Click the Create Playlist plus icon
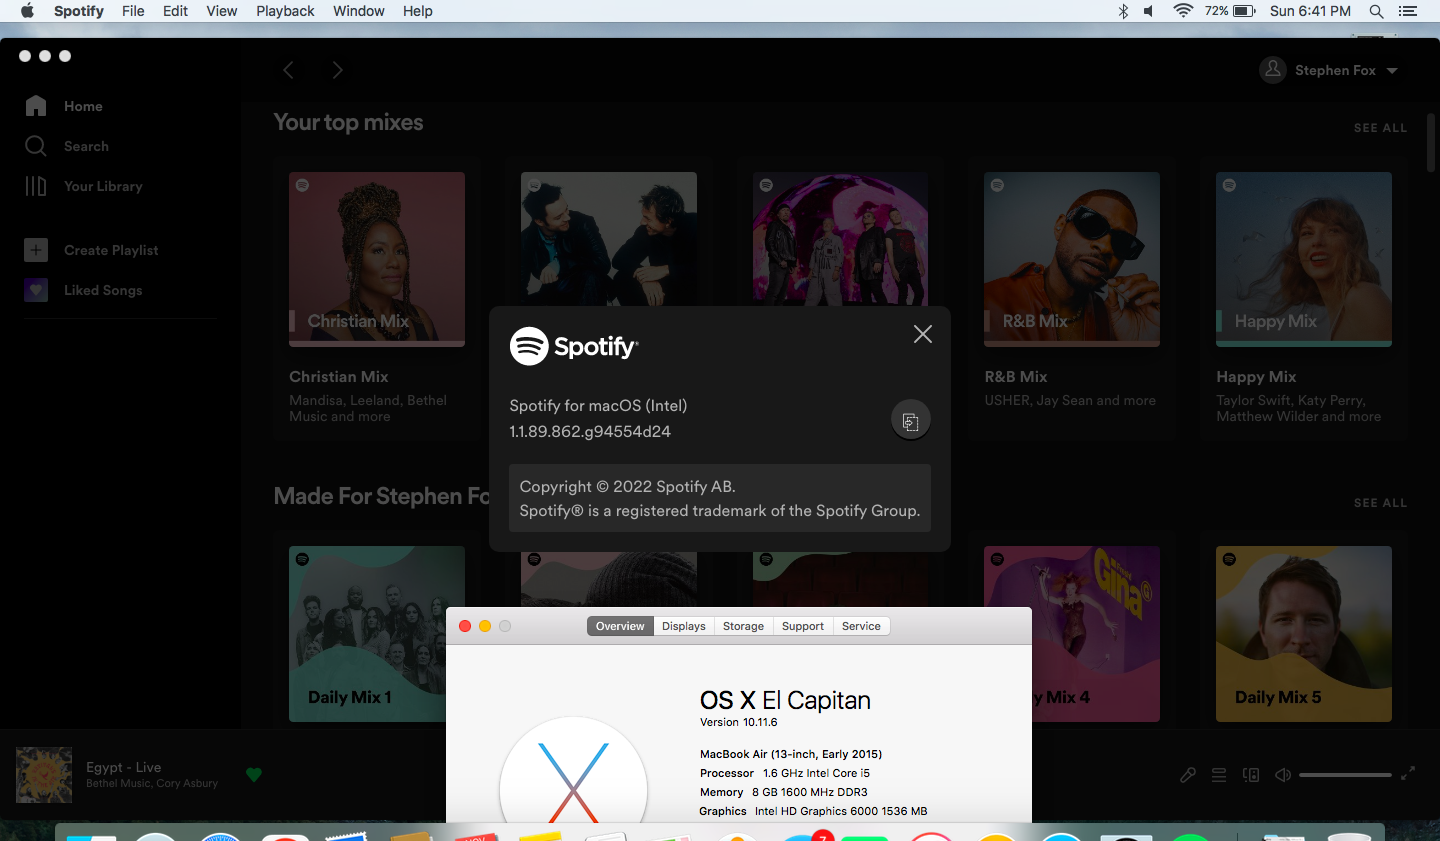 pyautogui.click(x=36, y=250)
